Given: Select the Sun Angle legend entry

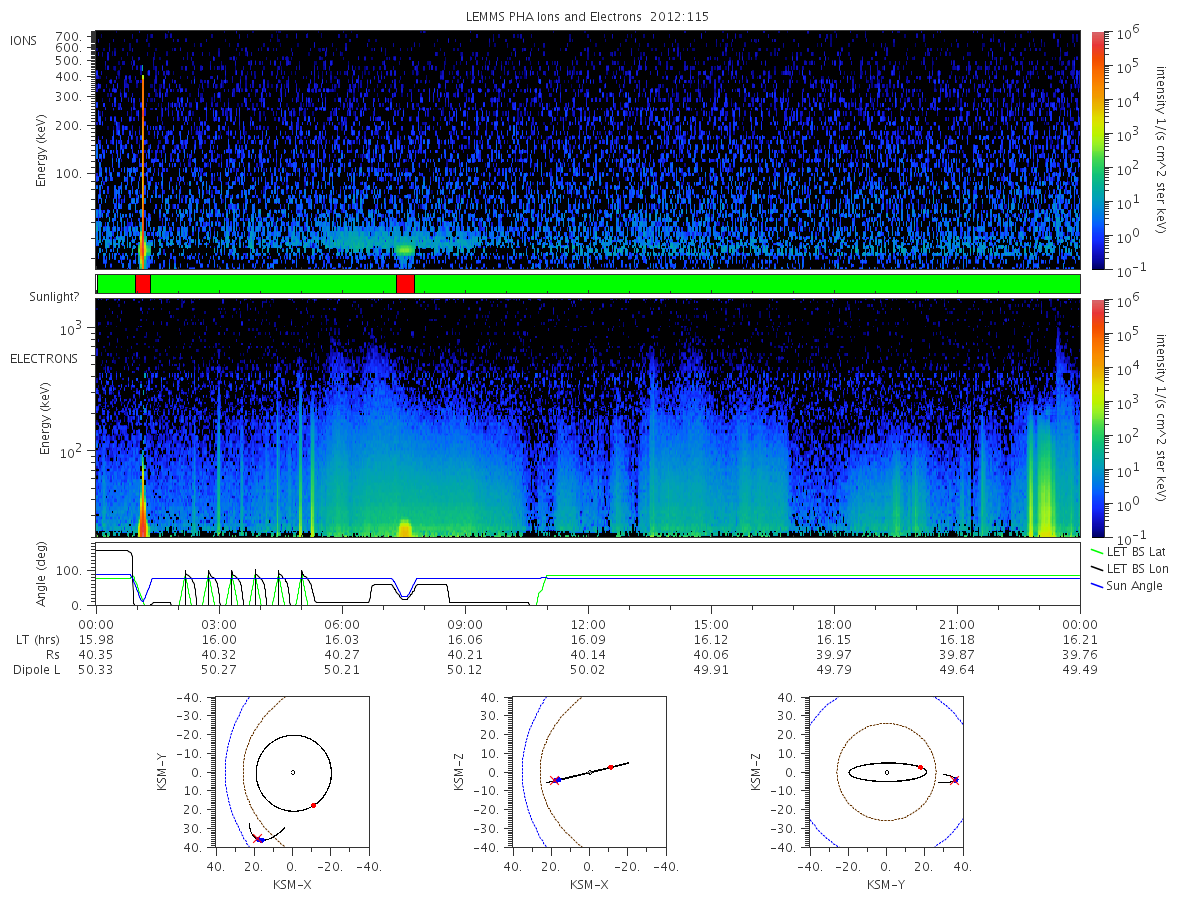Looking at the screenshot, I should tap(1127, 585).
